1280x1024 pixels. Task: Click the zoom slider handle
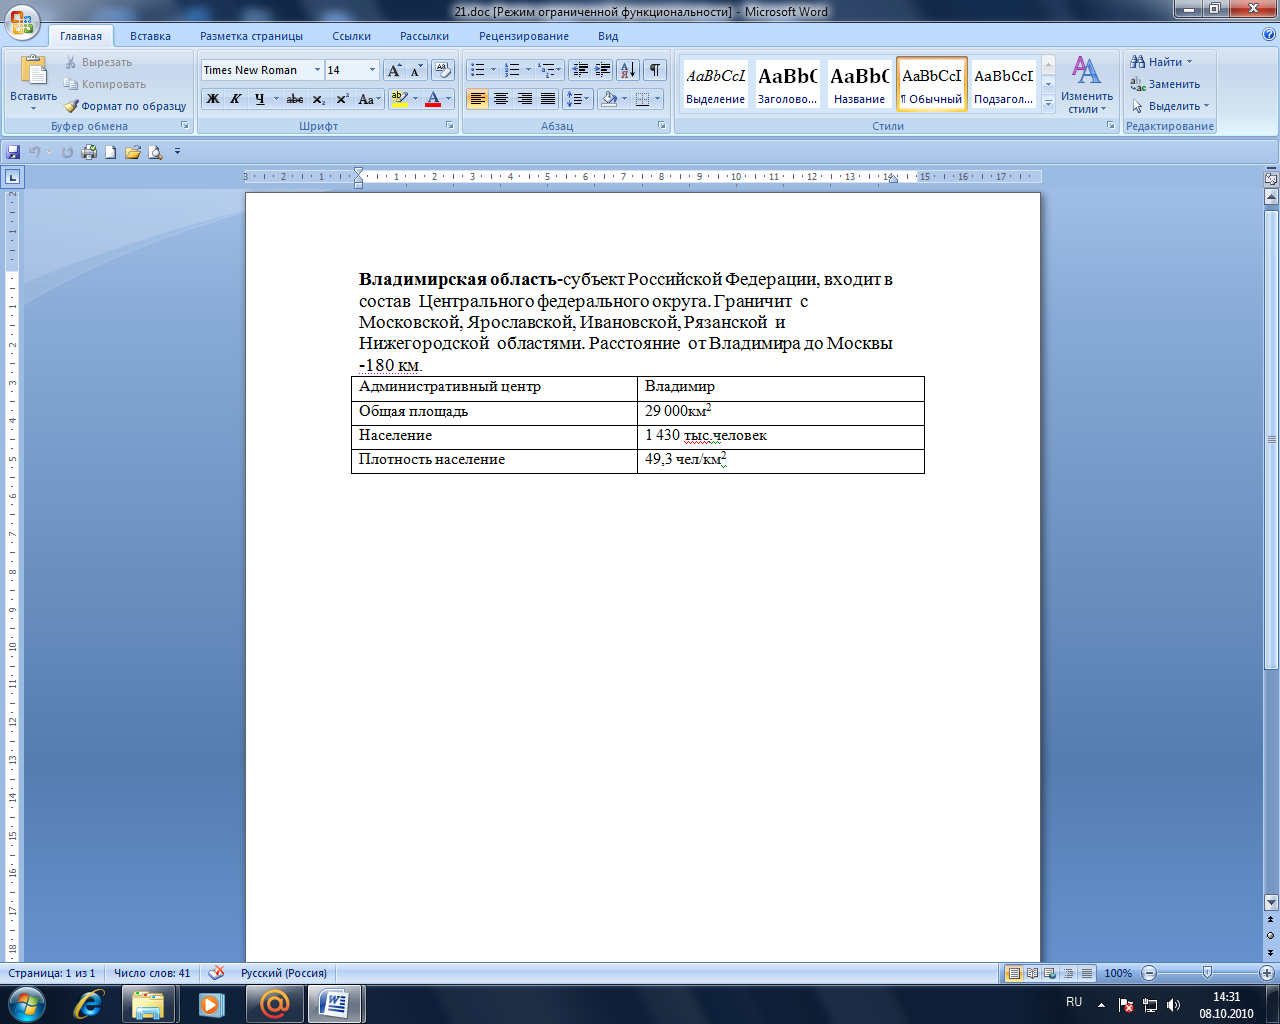pyautogui.click(x=1207, y=973)
